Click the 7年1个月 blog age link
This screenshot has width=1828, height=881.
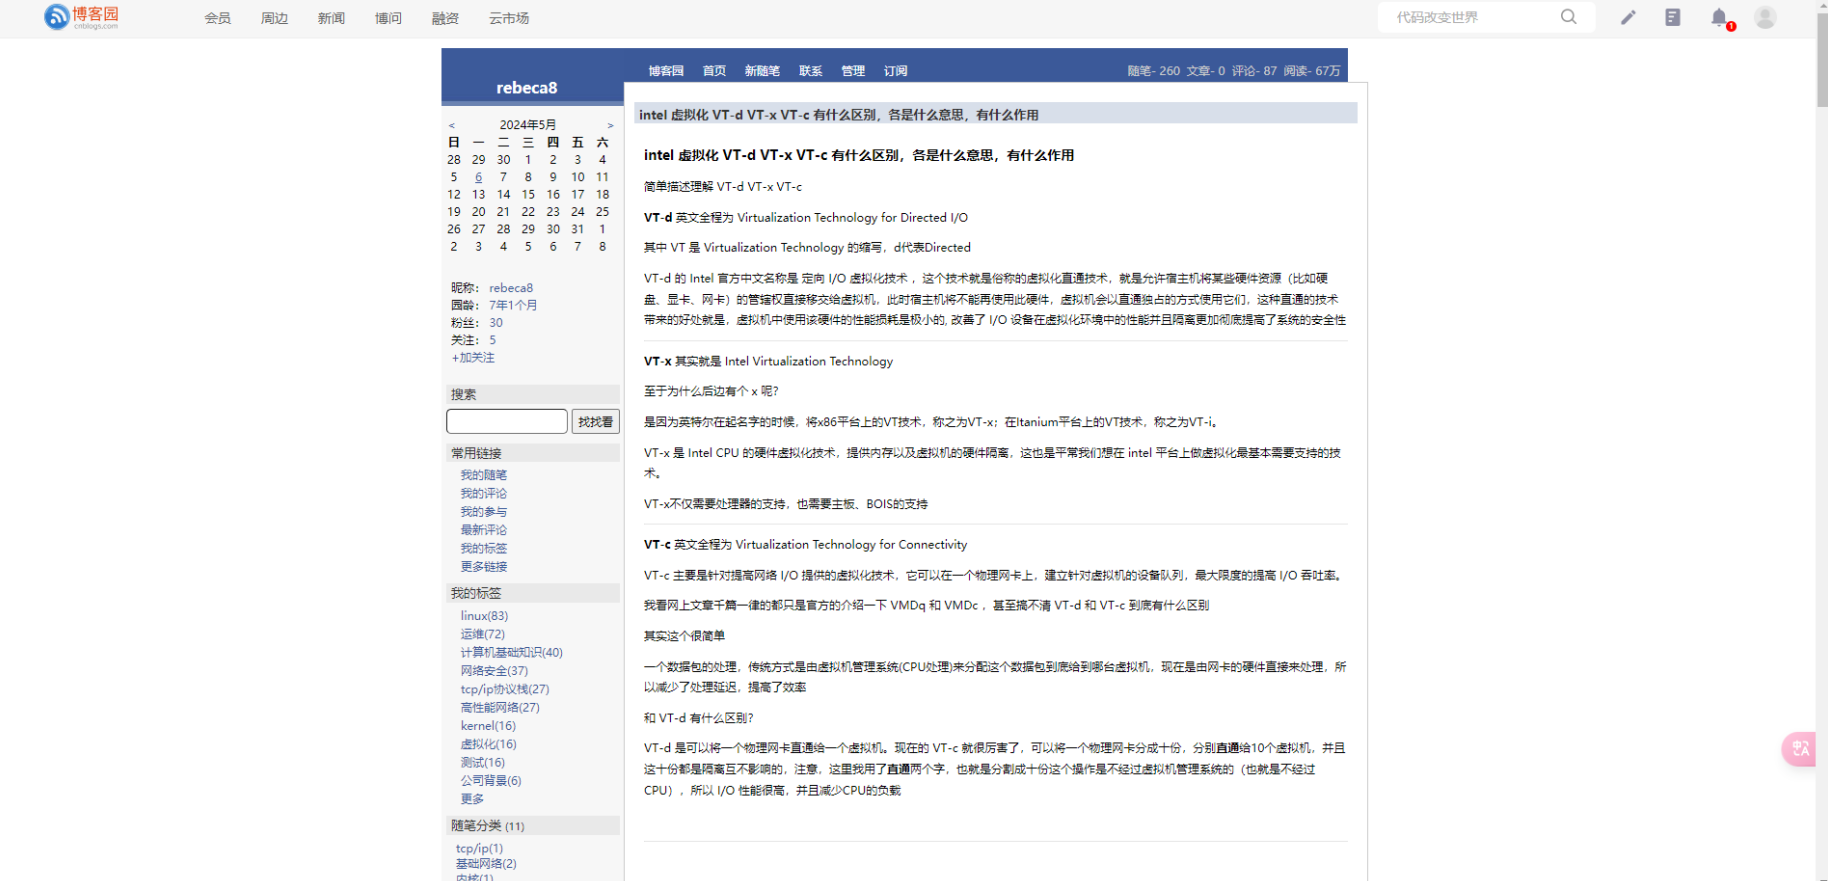pyautogui.click(x=513, y=305)
